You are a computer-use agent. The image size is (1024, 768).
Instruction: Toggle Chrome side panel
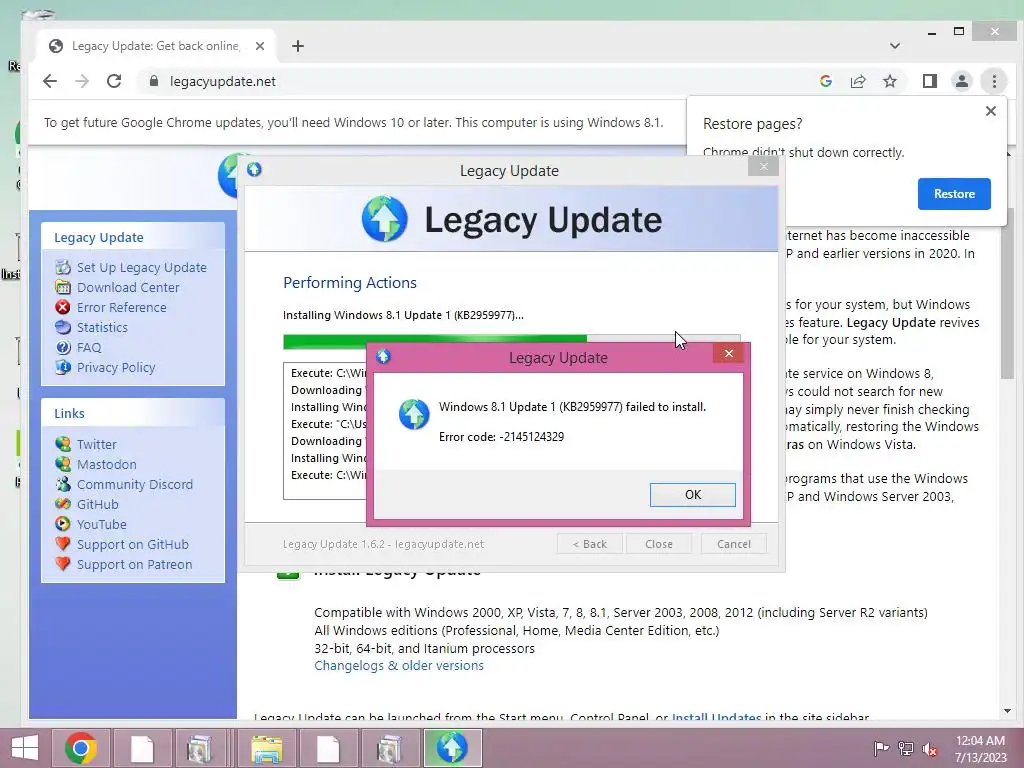pyautogui.click(x=929, y=81)
